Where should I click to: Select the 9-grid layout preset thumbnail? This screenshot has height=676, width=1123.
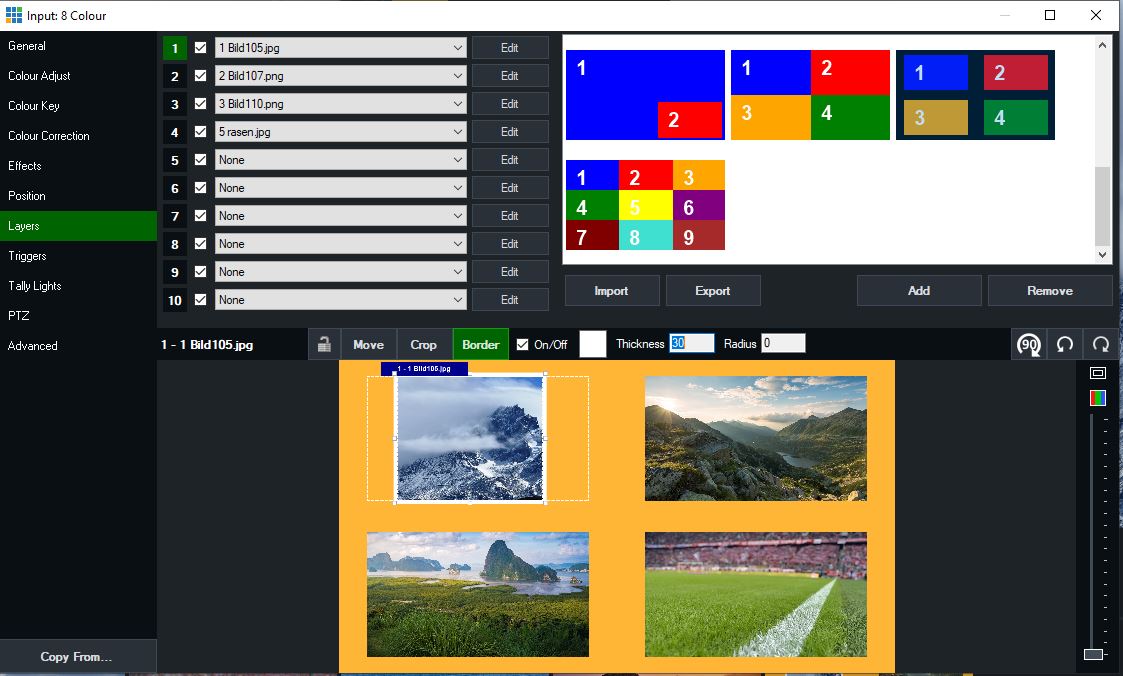tap(645, 205)
